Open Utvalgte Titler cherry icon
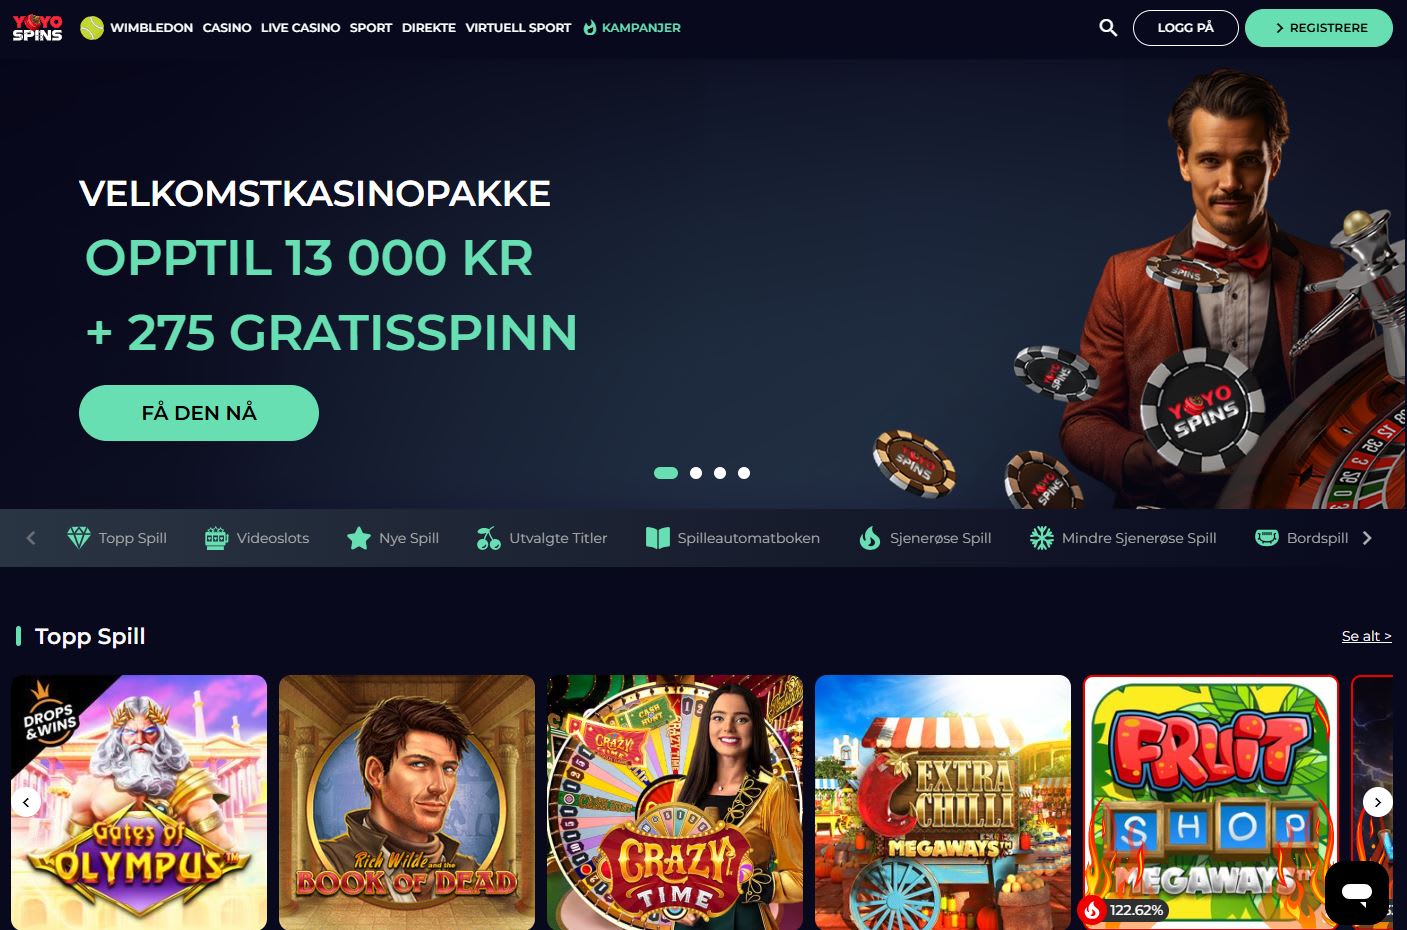 (x=488, y=538)
